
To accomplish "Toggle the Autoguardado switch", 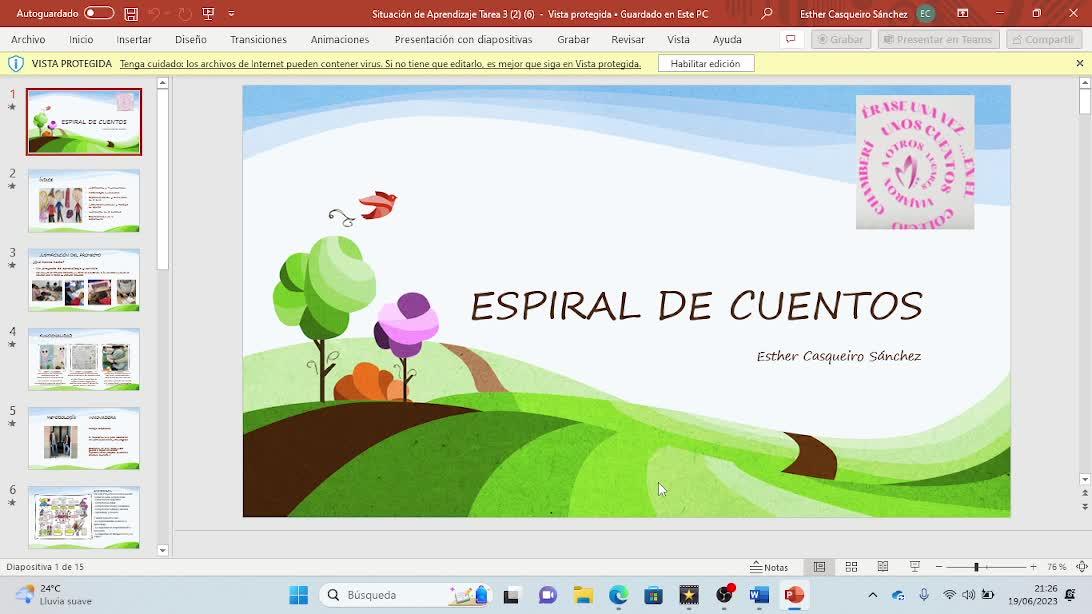I will coord(98,14).
